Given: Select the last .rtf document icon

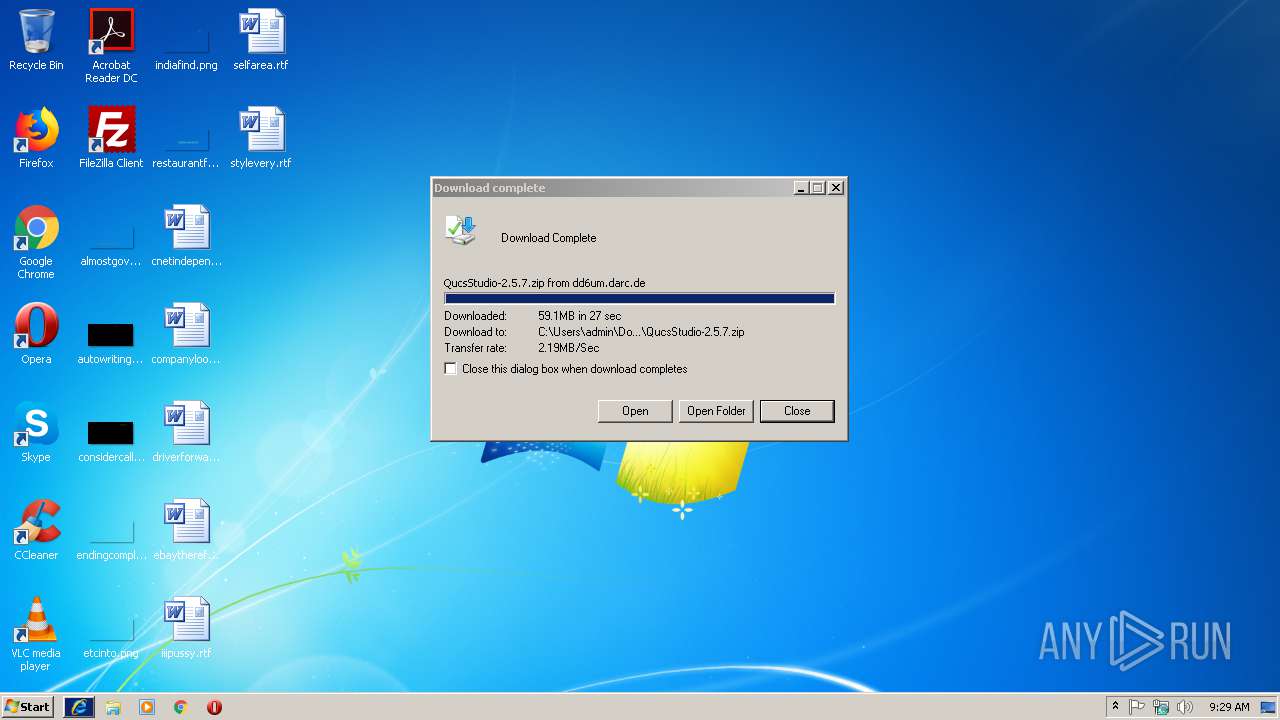Looking at the screenshot, I should [x=186, y=628].
